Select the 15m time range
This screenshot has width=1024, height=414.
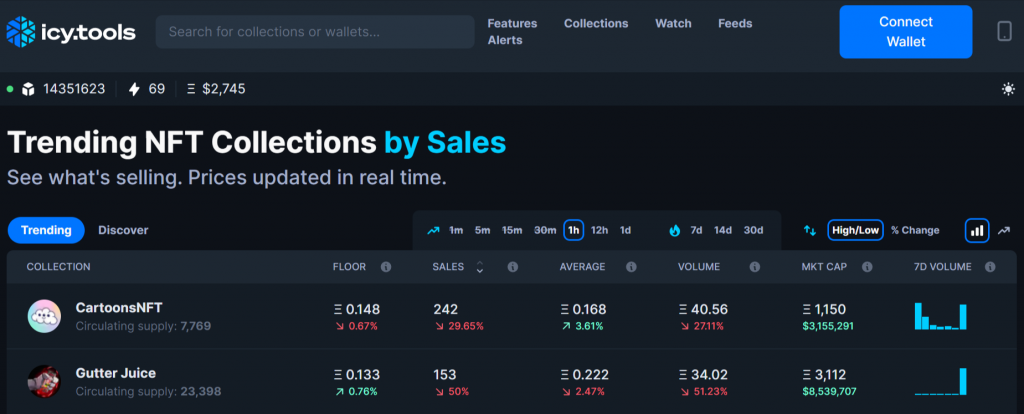(512, 231)
